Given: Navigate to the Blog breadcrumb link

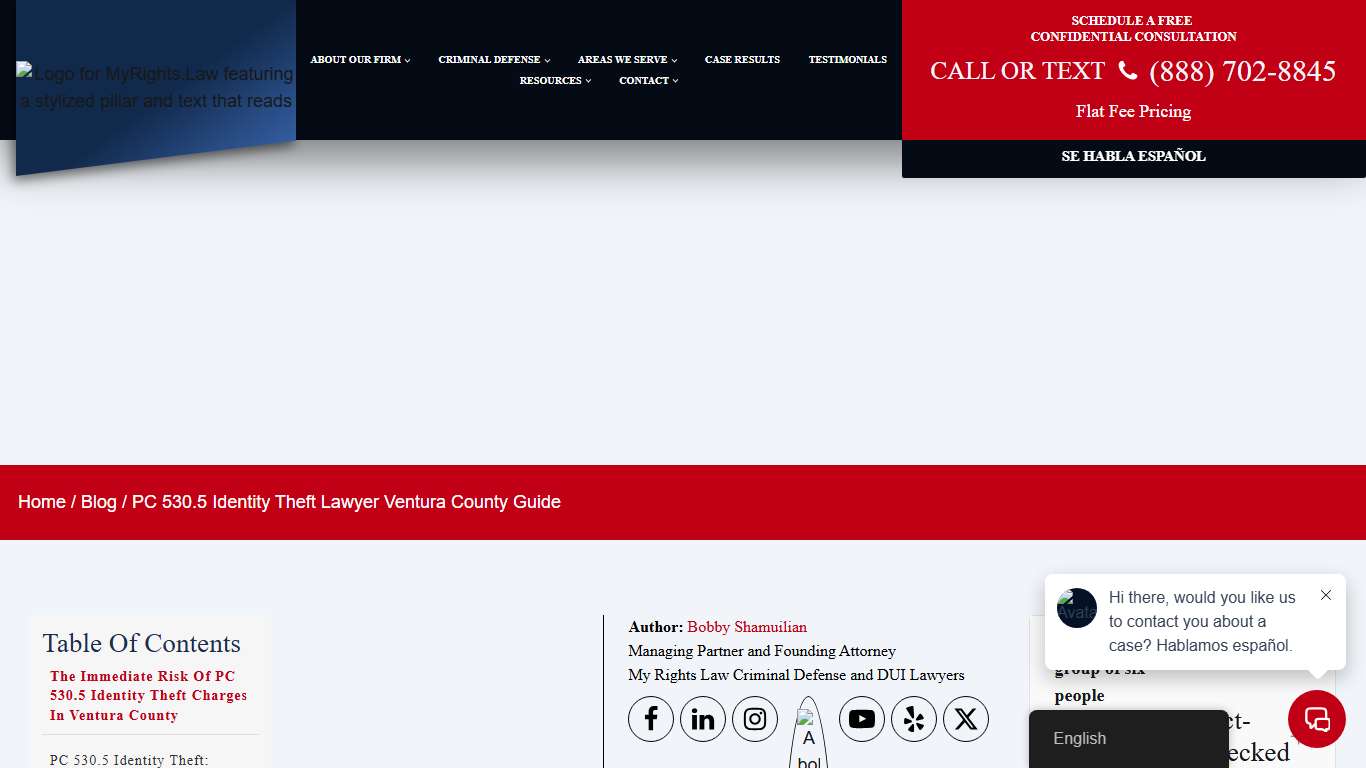Looking at the screenshot, I should click(x=98, y=501).
